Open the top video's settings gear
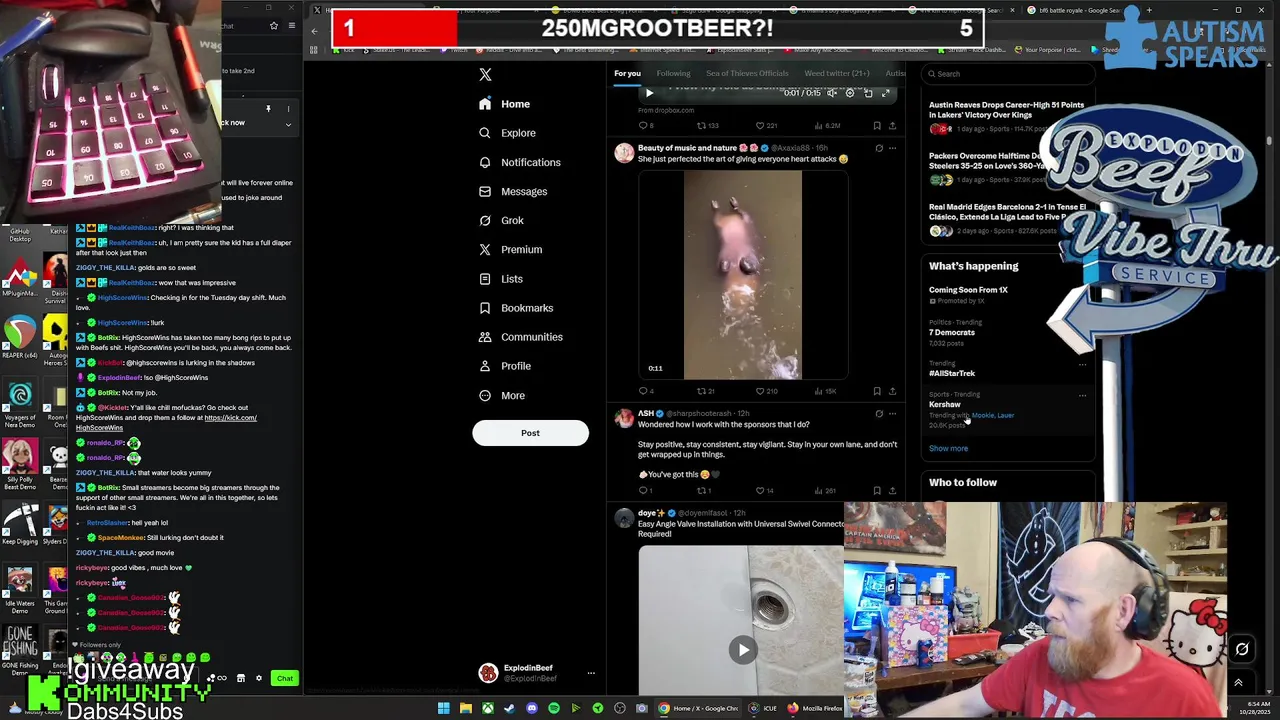The image size is (1280, 720). pos(850,93)
